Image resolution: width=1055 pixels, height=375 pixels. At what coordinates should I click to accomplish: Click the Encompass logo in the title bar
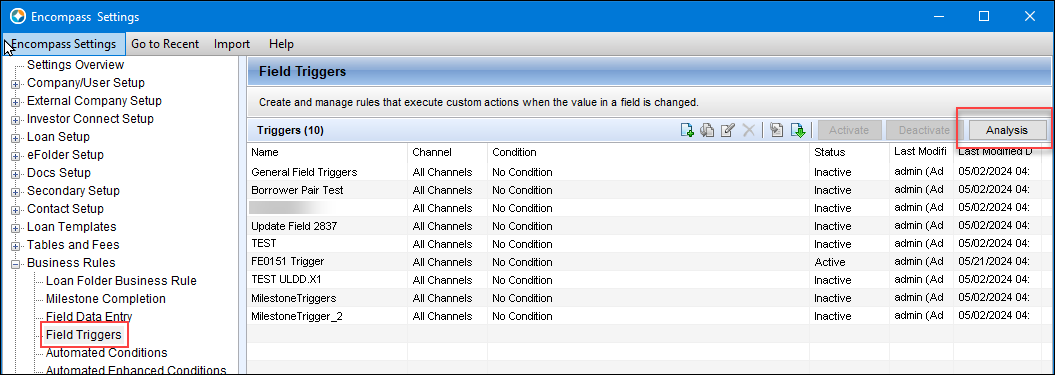tap(17, 16)
